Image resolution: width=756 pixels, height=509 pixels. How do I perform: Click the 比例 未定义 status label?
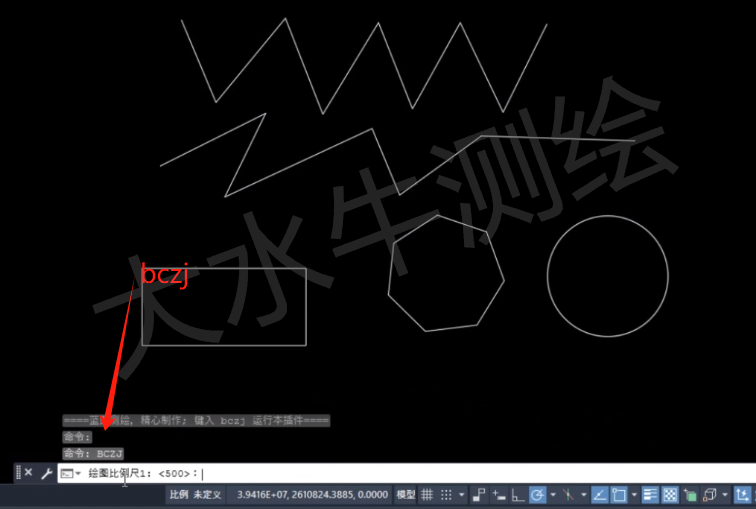194,494
